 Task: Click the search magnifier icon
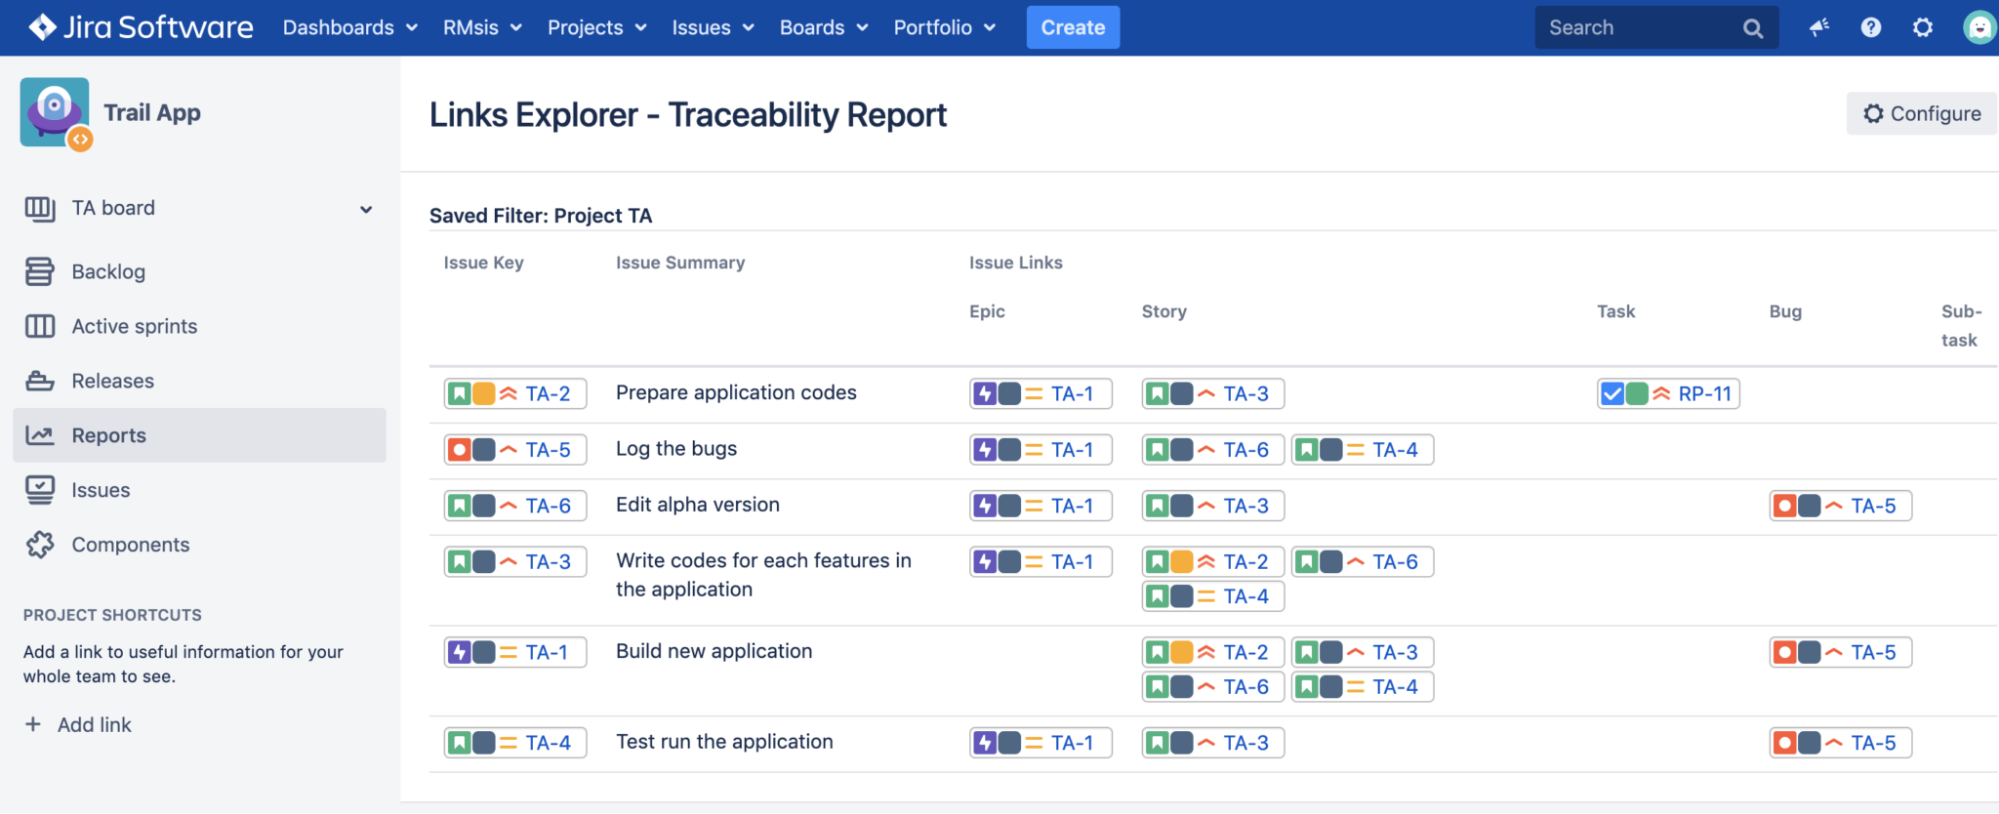click(1753, 29)
